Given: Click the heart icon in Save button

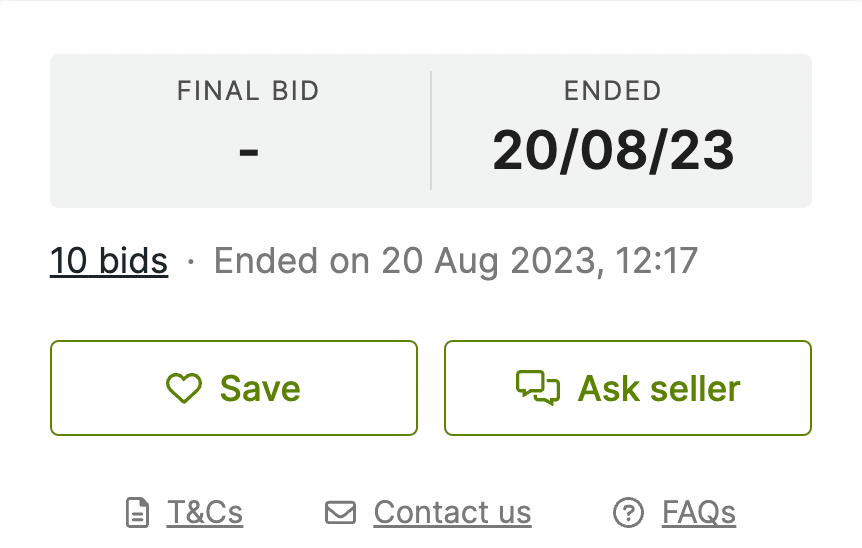Looking at the screenshot, I should pos(184,388).
